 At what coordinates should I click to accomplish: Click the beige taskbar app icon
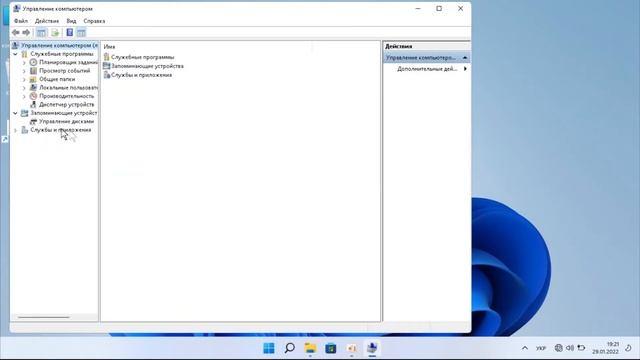coord(351,348)
